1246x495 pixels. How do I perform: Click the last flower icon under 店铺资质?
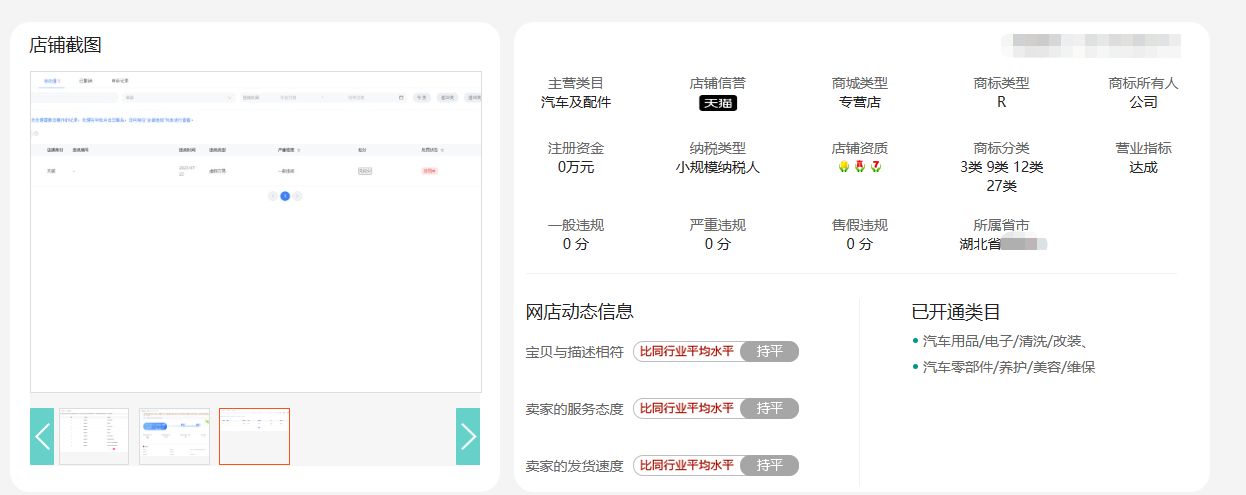click(x=876, y=166)
